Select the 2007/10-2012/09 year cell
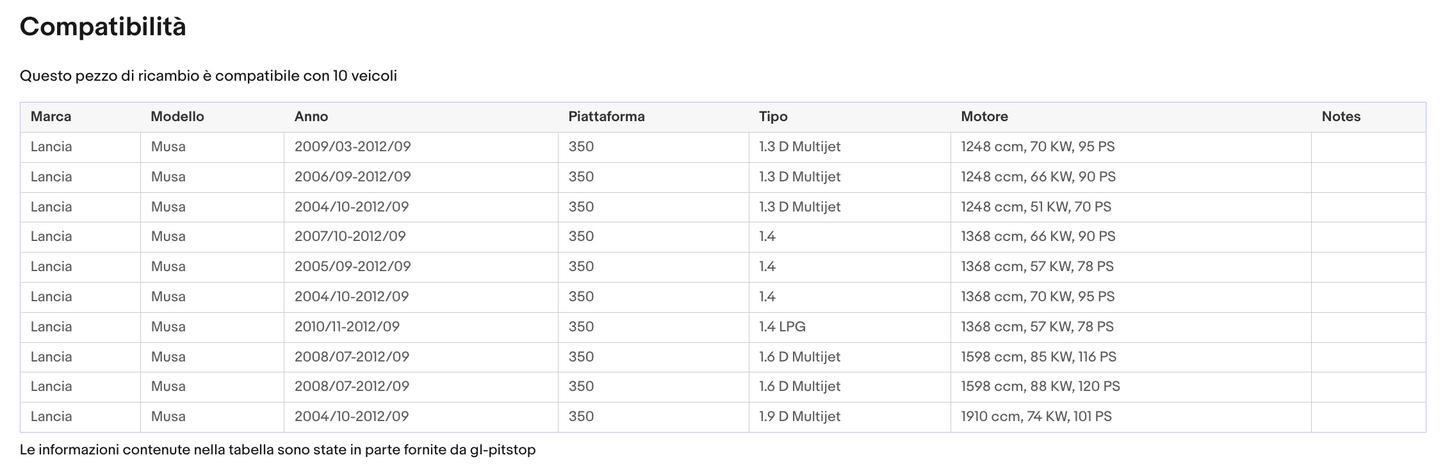Viewport: 1445px width, 473px height. click(350, 237)
